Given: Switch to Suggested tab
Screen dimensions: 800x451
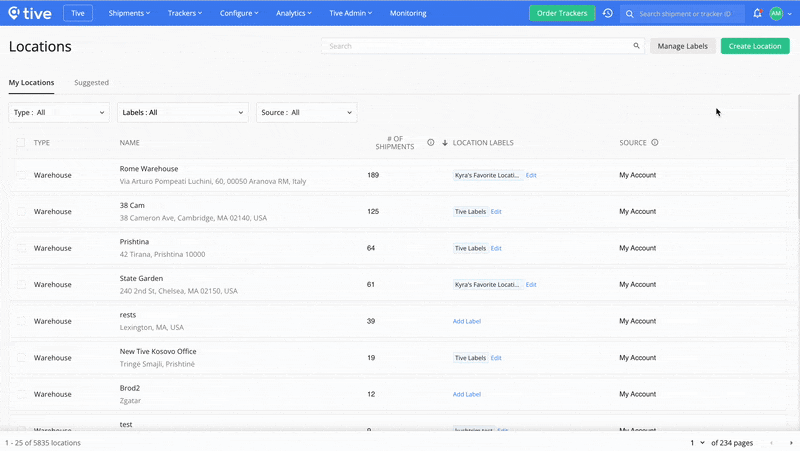Looking at the screenshot, I should [91, 83].
